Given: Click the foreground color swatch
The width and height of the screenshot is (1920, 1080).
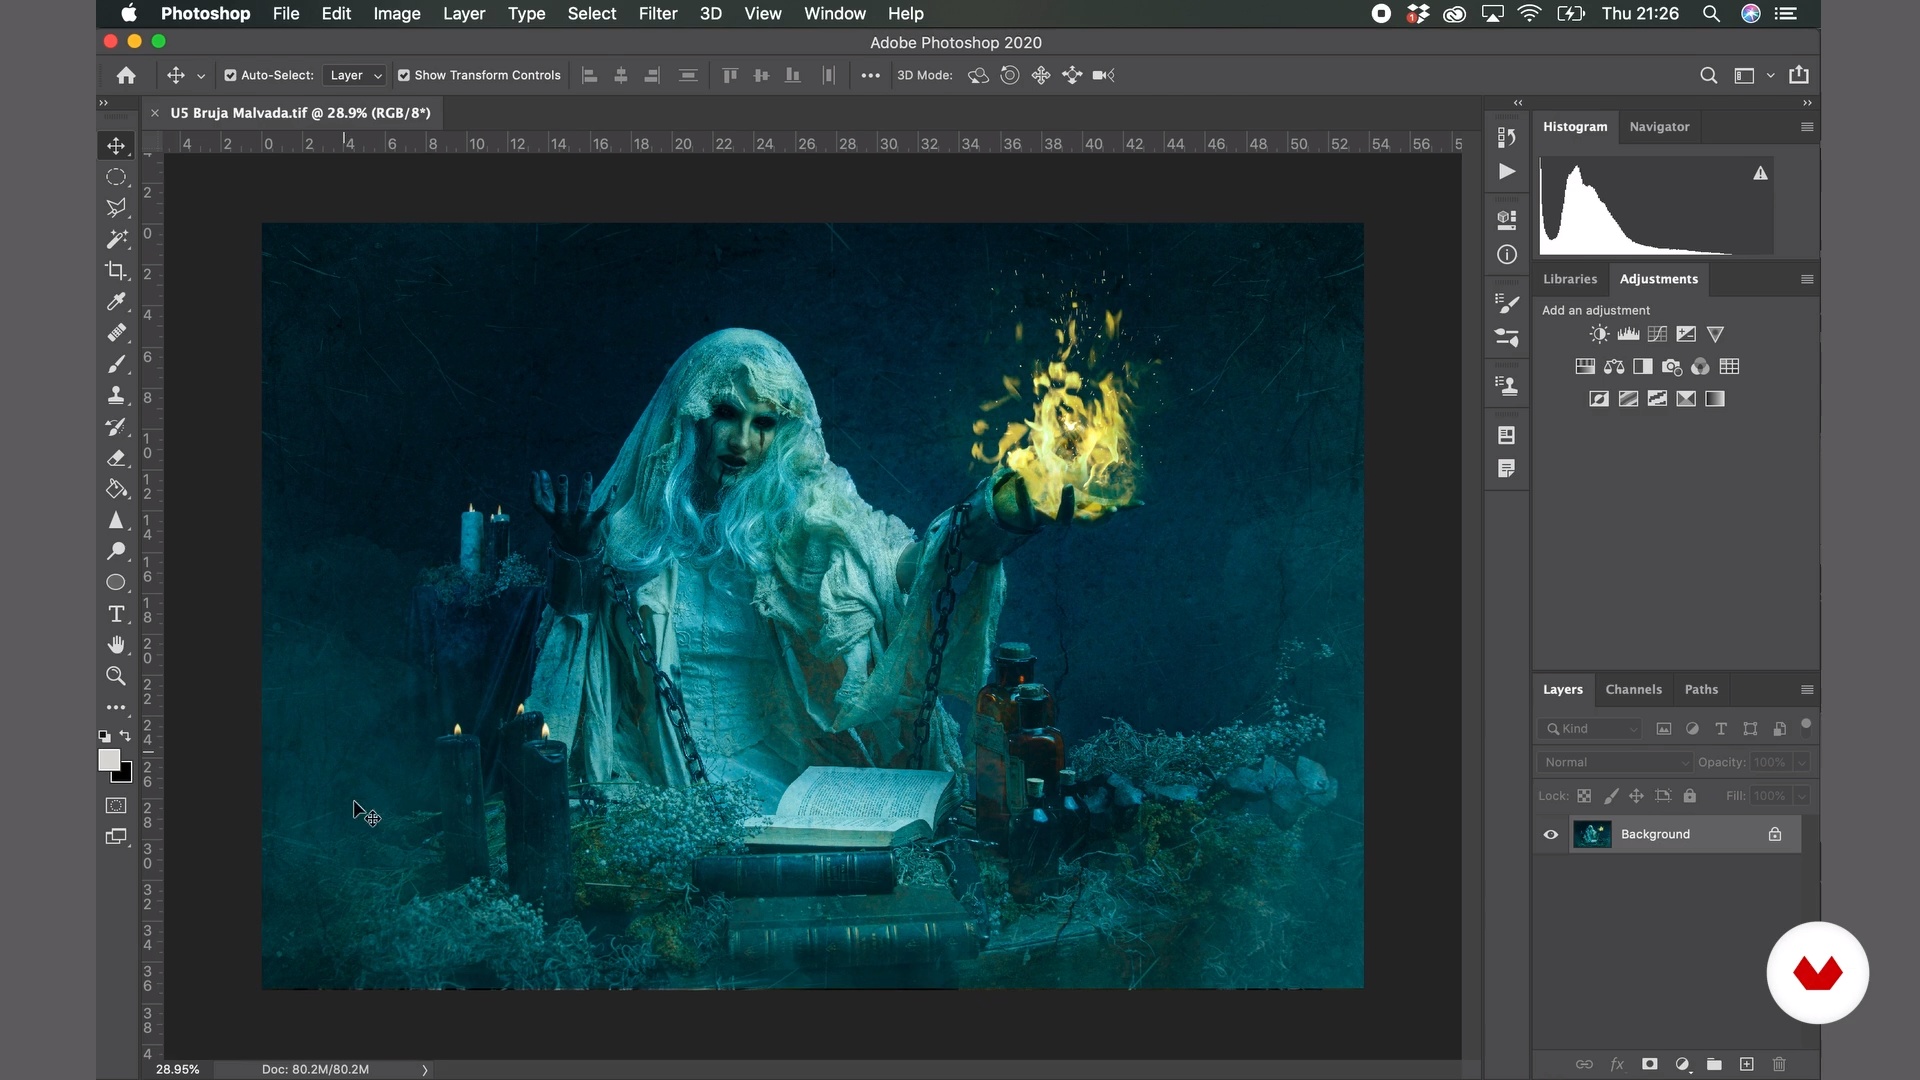Looking at the screenshot, I should point(108,759).
